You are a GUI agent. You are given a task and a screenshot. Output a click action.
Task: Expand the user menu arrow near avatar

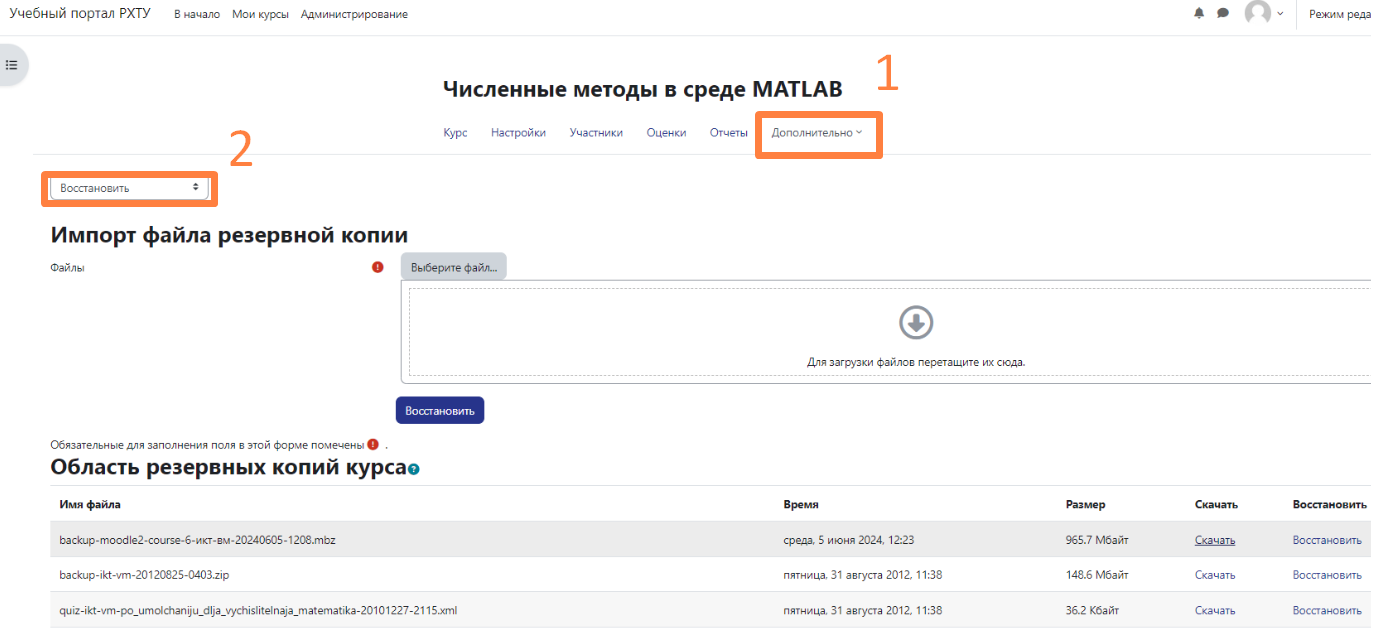tap(1280, 14)
